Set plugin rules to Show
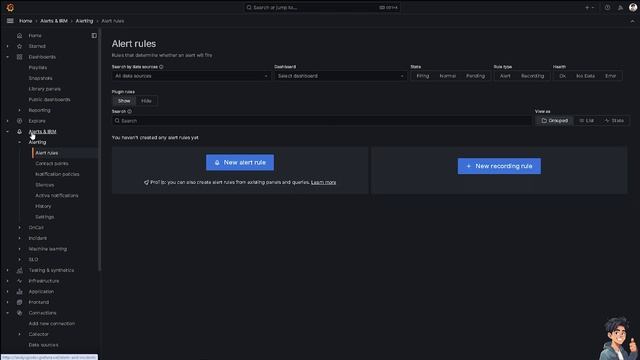The height and width of the screenshot is (360, 640). point(124,101)
